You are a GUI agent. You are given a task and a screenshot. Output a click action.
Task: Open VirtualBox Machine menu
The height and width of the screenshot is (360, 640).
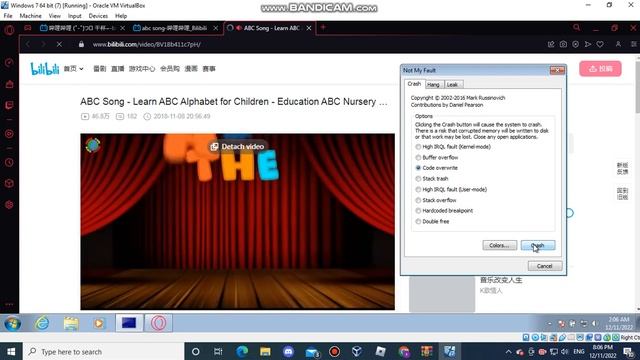(31, 16)
